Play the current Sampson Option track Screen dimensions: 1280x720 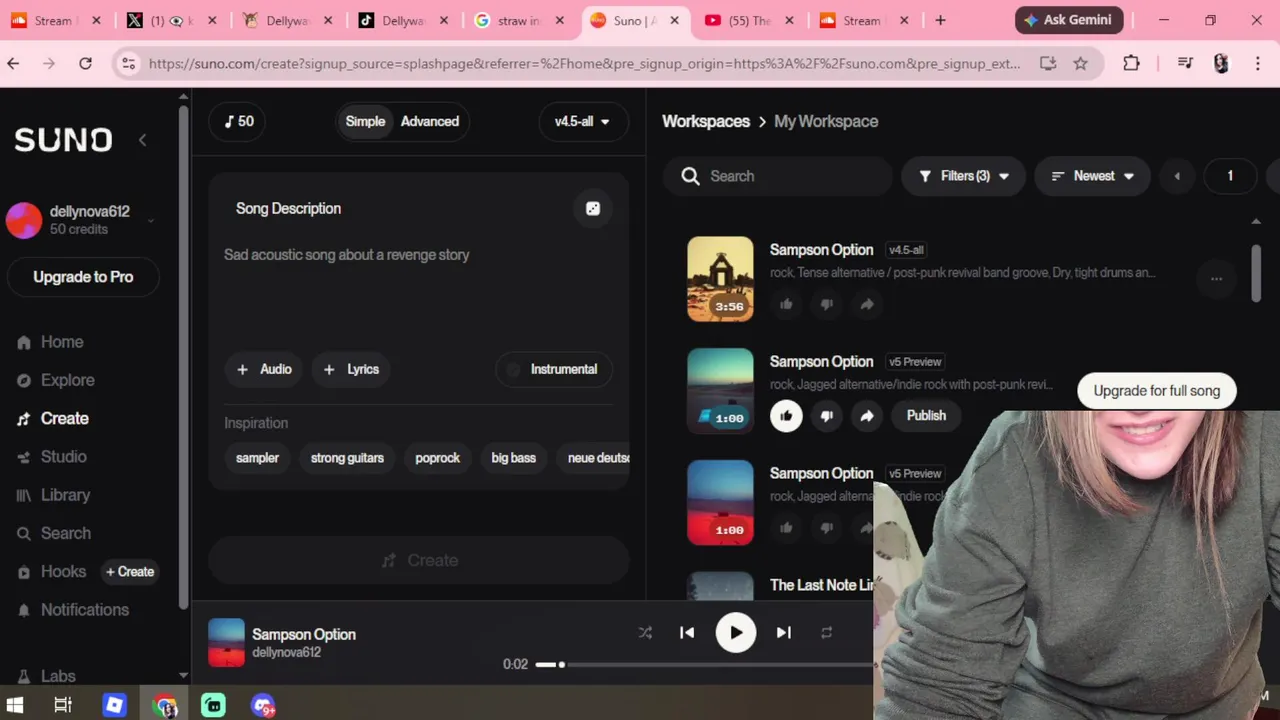(x=736, y=632)
